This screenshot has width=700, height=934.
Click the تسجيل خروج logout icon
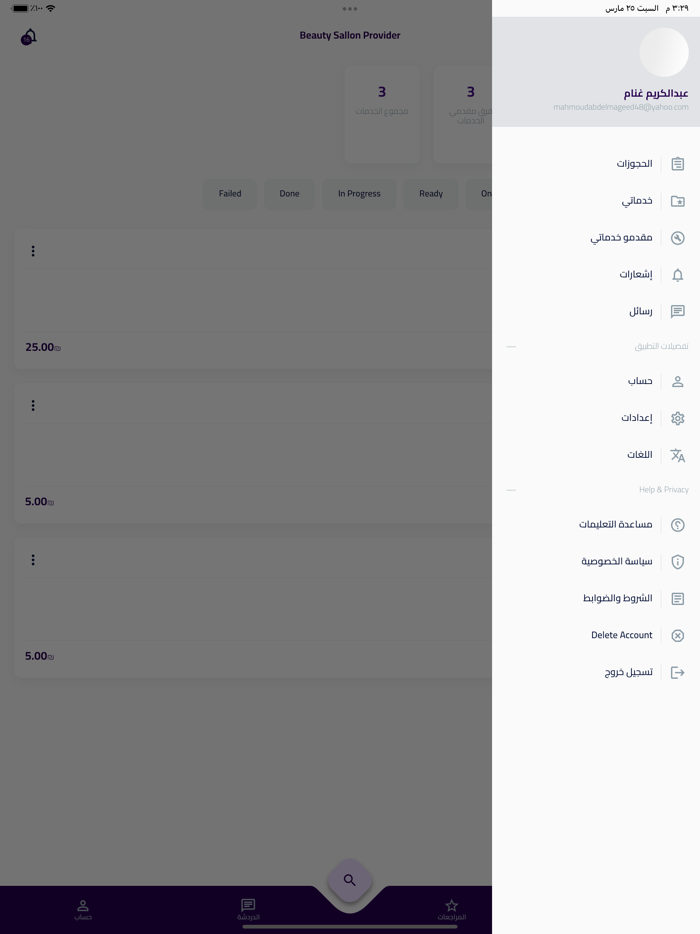[677, 673]
